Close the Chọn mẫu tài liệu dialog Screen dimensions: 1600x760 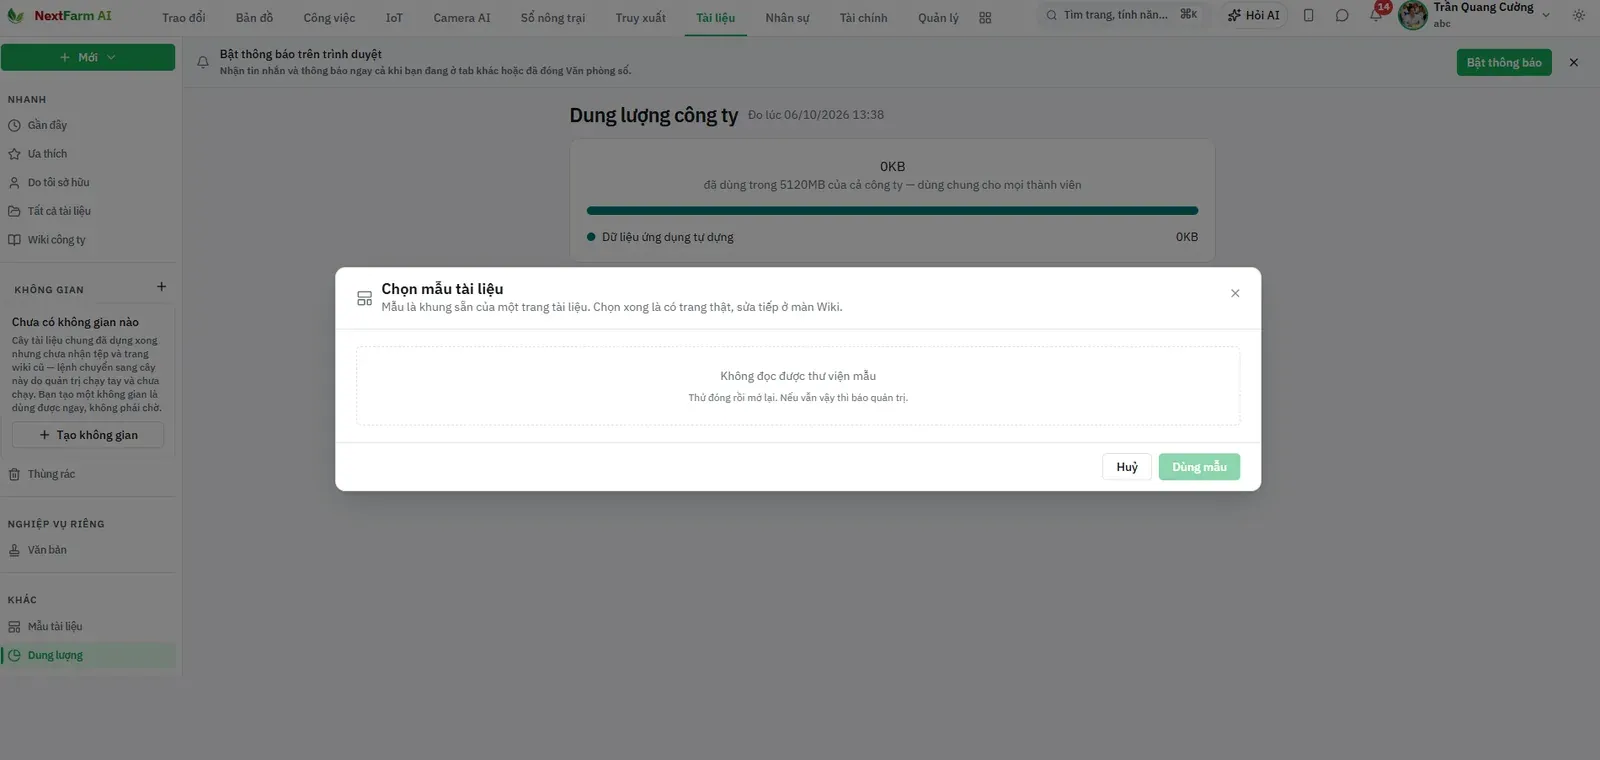pos(1235,293)
